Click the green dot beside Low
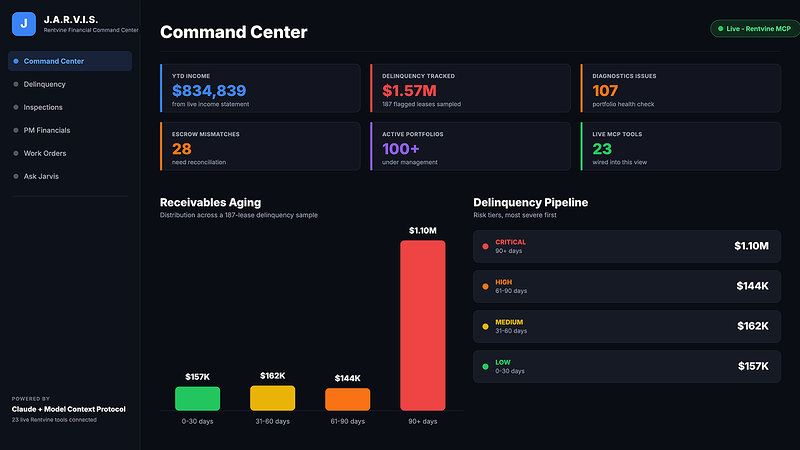This screenshot has width=800, height=450. [x=485, y=366]
